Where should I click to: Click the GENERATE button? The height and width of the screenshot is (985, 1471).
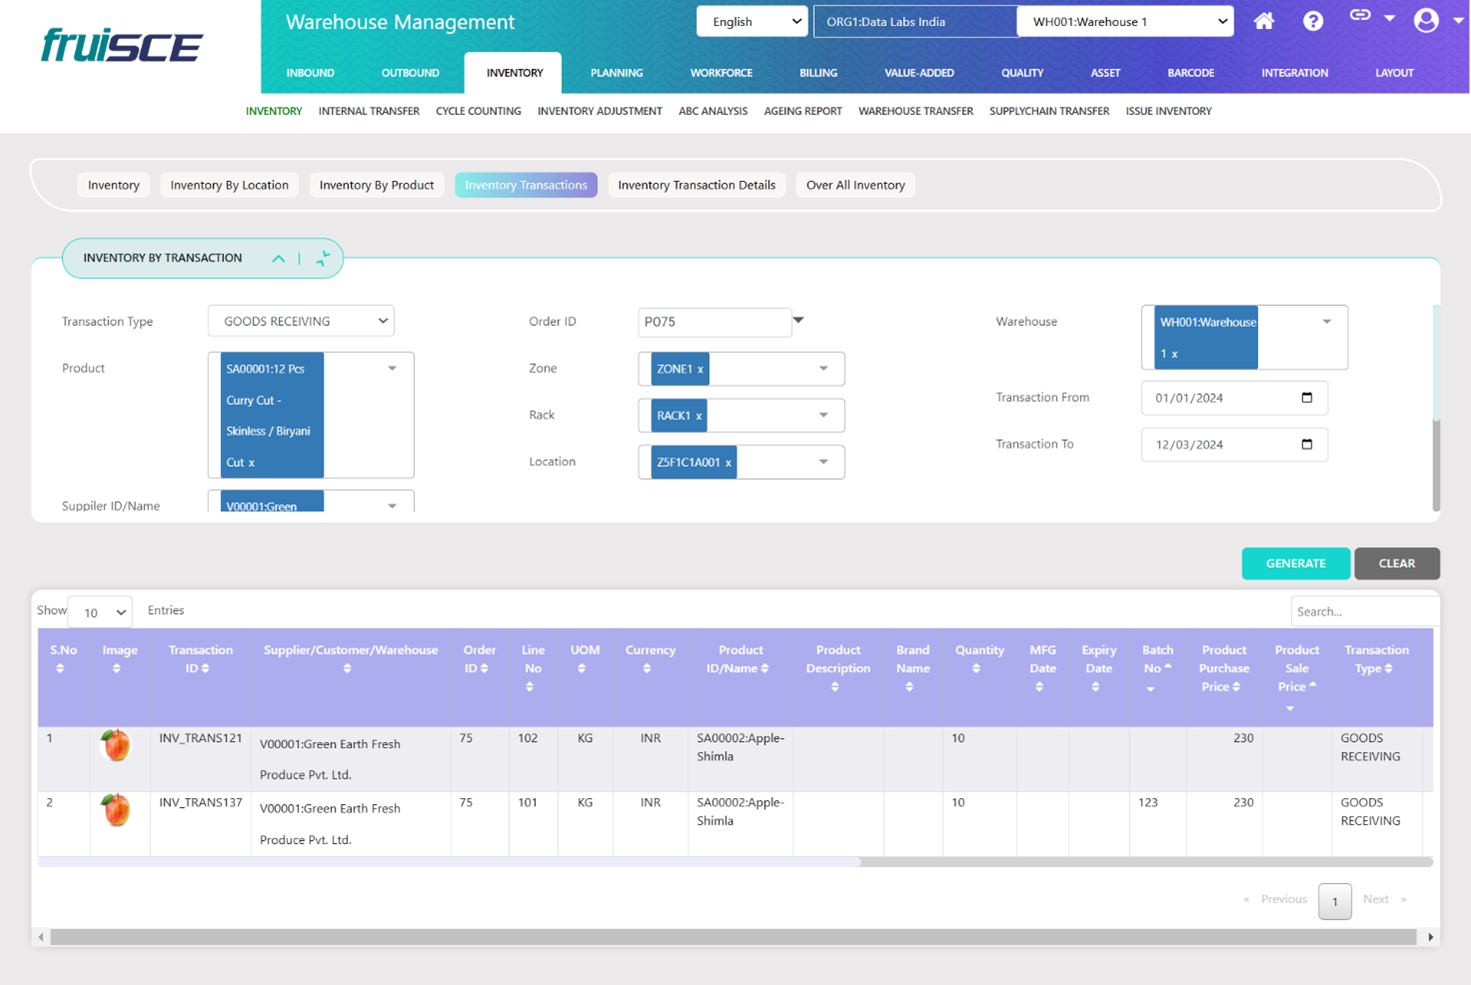tap(1295, 563)
